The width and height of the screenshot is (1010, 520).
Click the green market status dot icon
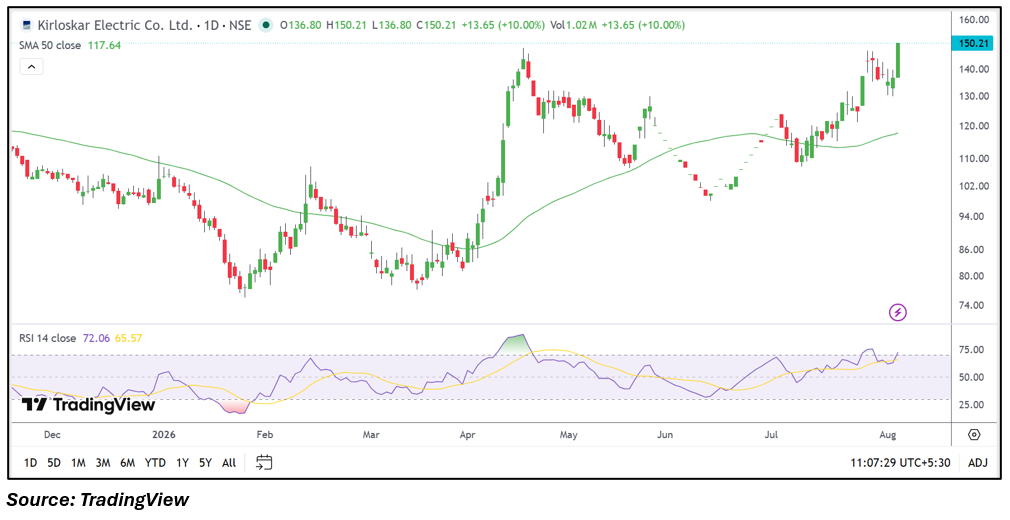(265, 26)
